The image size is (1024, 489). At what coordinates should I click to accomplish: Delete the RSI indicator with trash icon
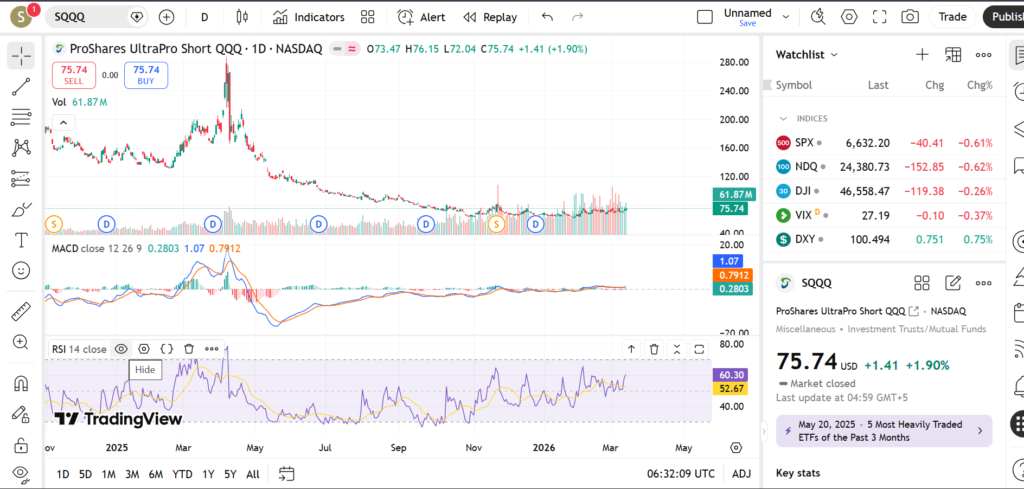[x=189, y=349]
